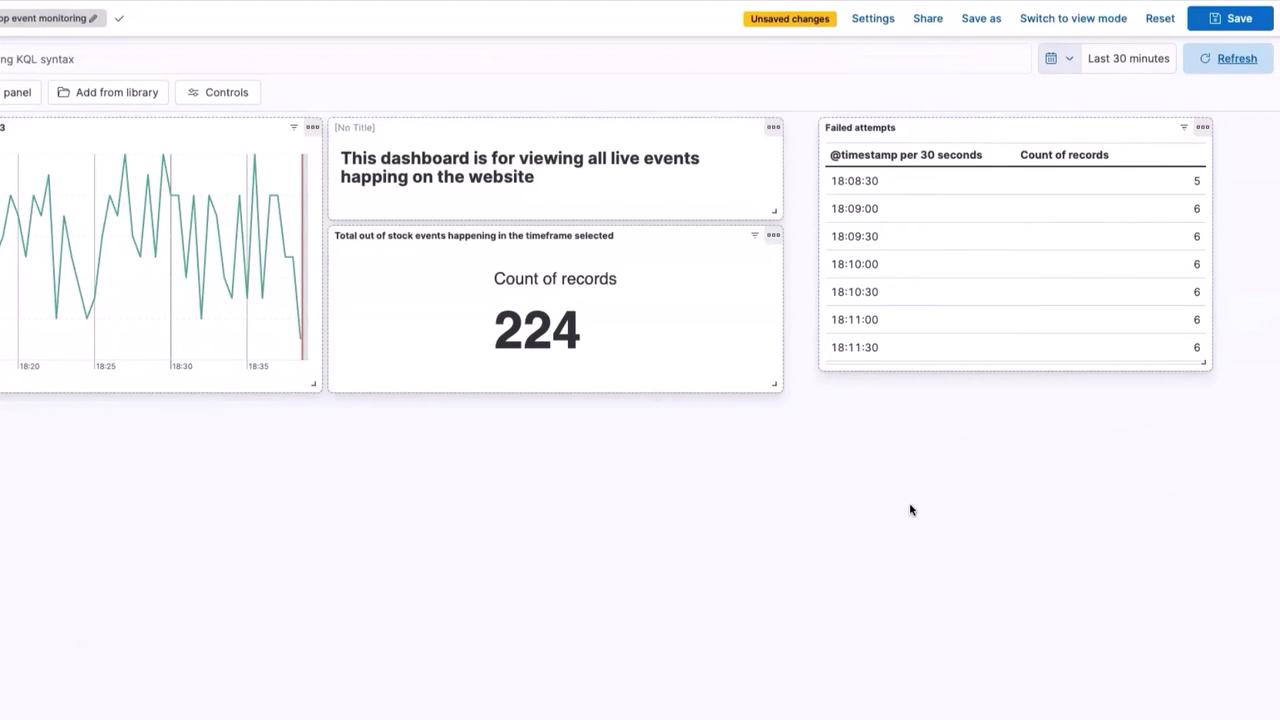Open the Share menu
The height and width of the screenshot is (720, 1280).
click(928, 18)
